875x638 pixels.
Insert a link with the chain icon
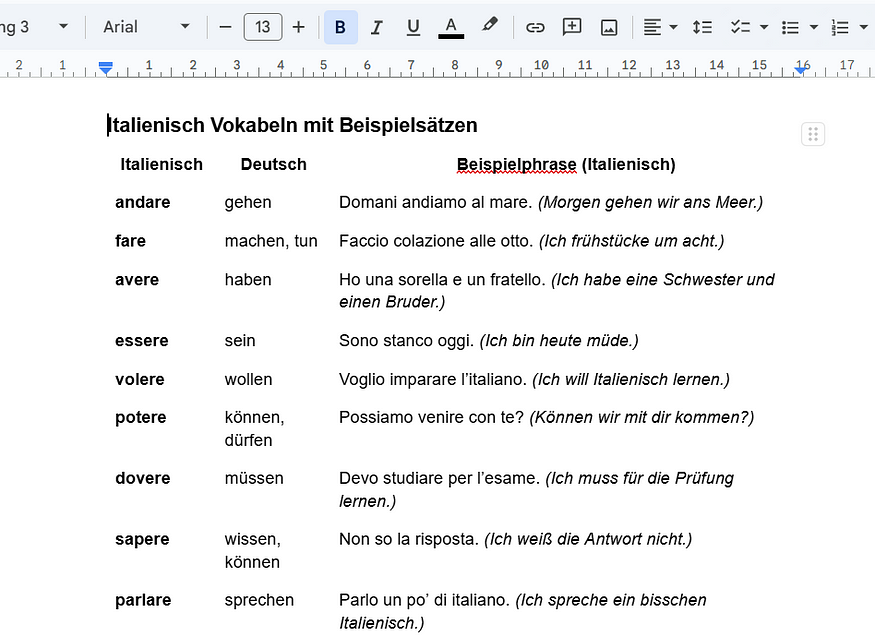[535, 27]
